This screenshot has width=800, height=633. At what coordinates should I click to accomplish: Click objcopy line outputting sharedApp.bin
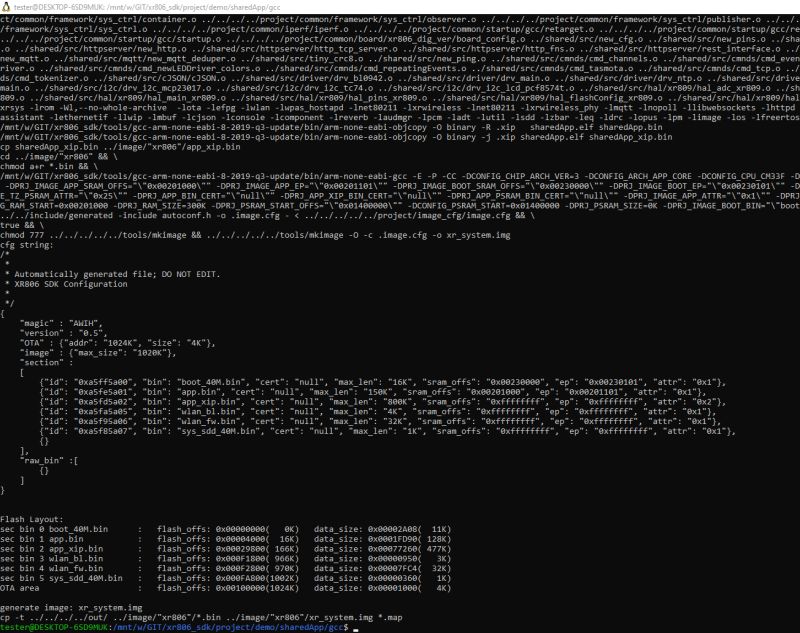331,127
